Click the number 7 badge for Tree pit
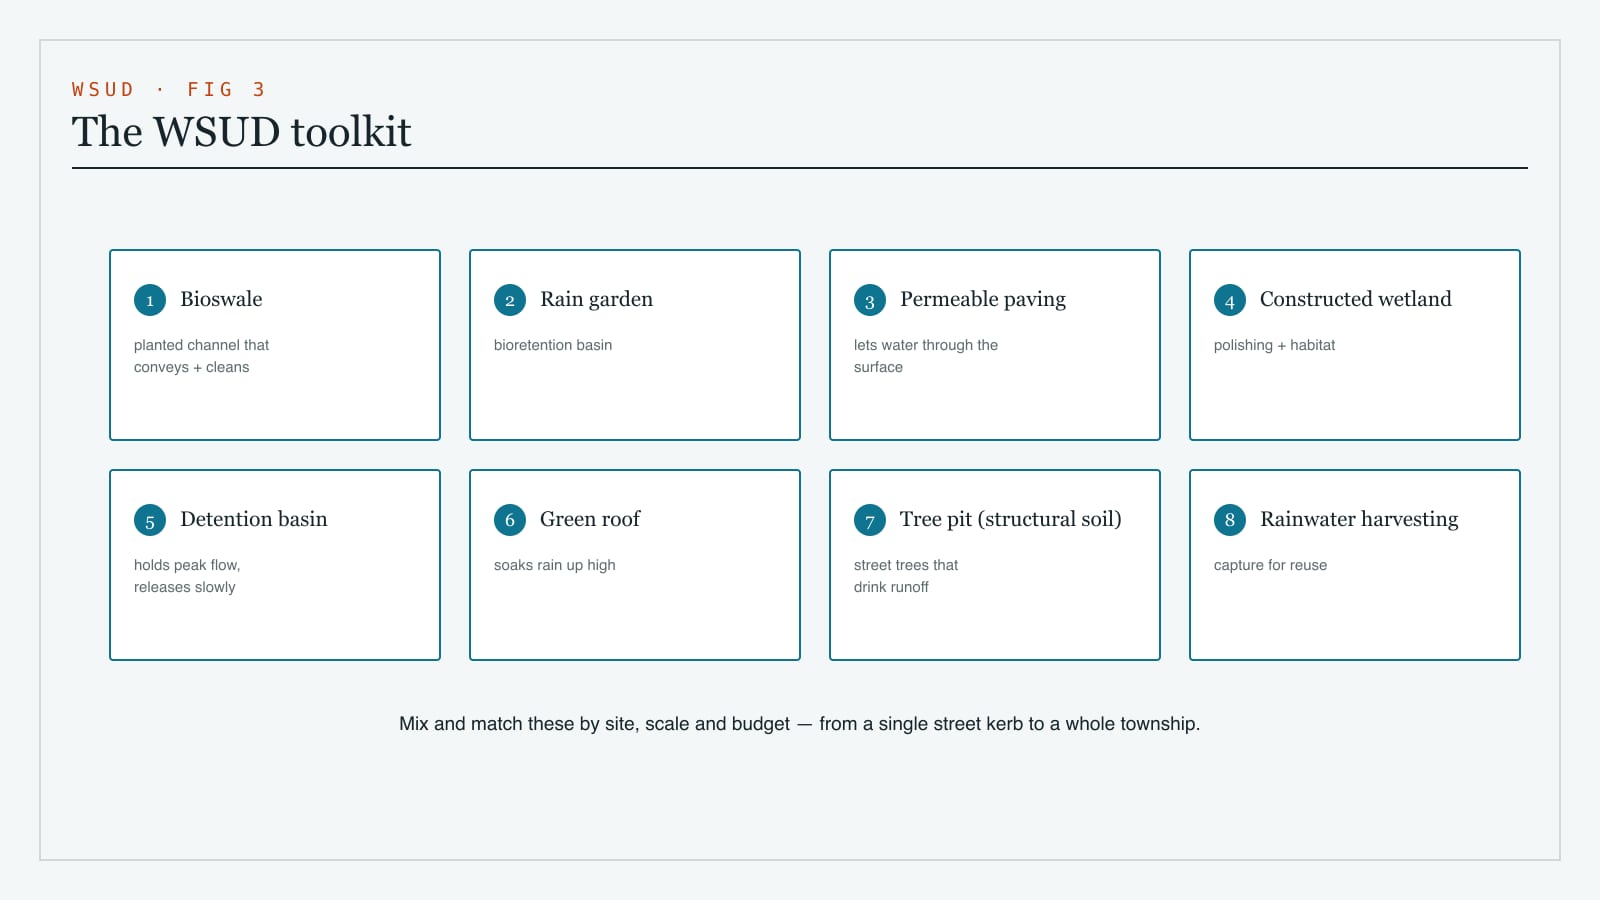Image resolution: width=1600 pixels, height=900 pixels. [x=870, y=520]
